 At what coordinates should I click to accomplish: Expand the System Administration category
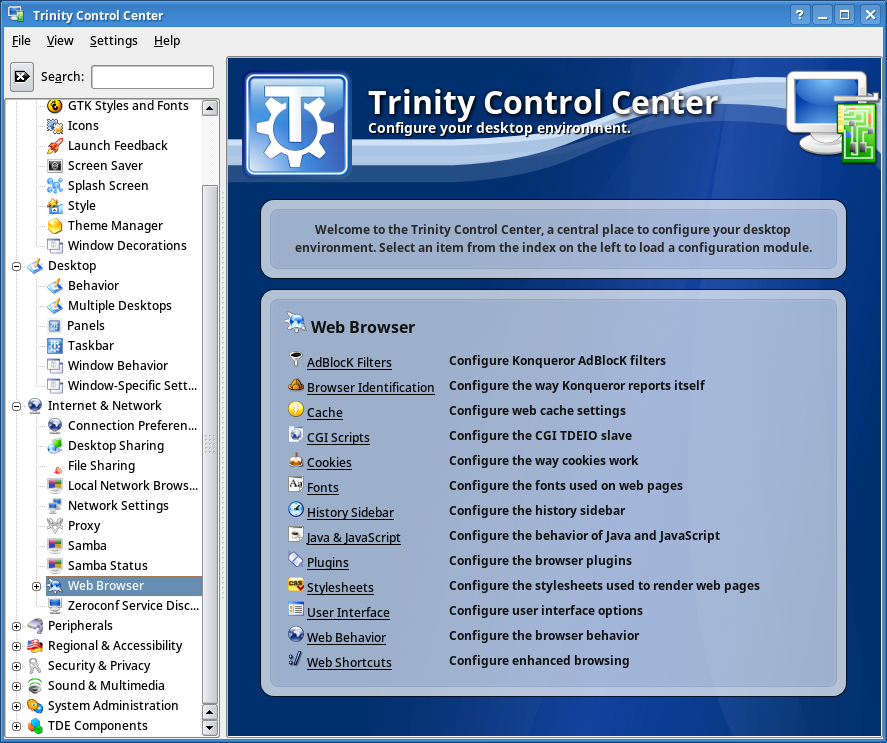[16, 706]
